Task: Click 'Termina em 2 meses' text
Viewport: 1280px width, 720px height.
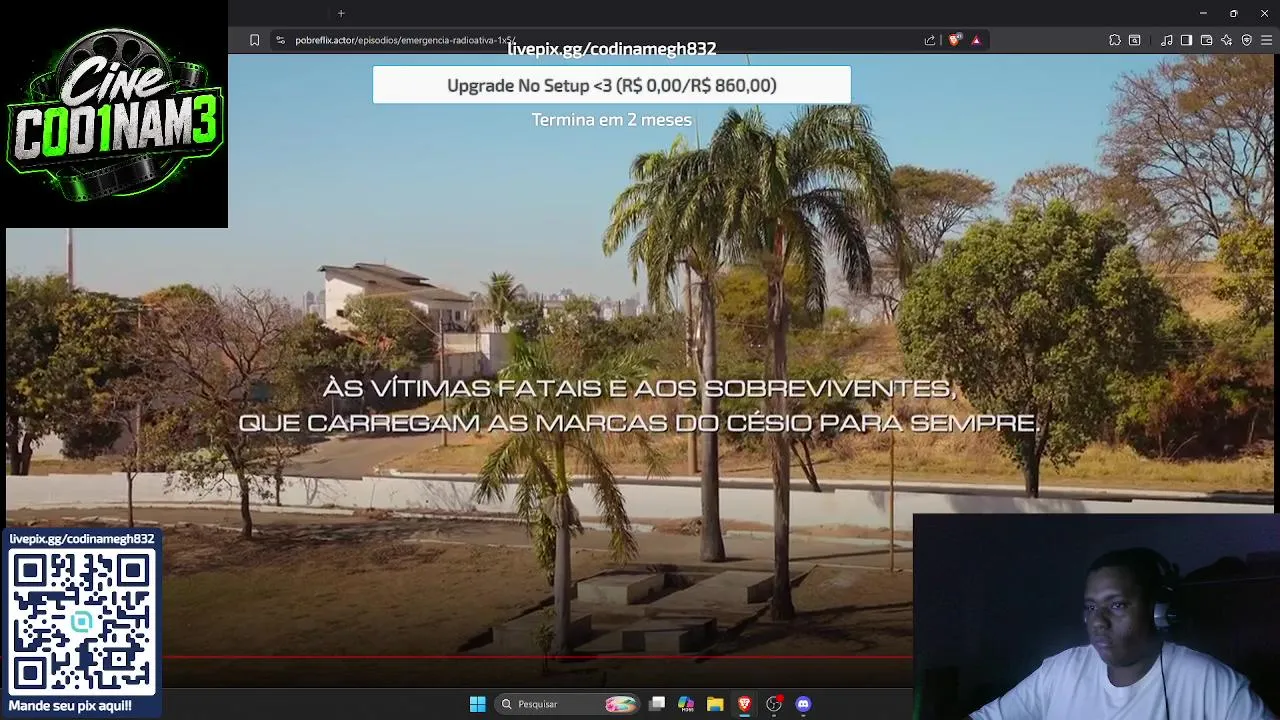Action: tap(611, 119)
